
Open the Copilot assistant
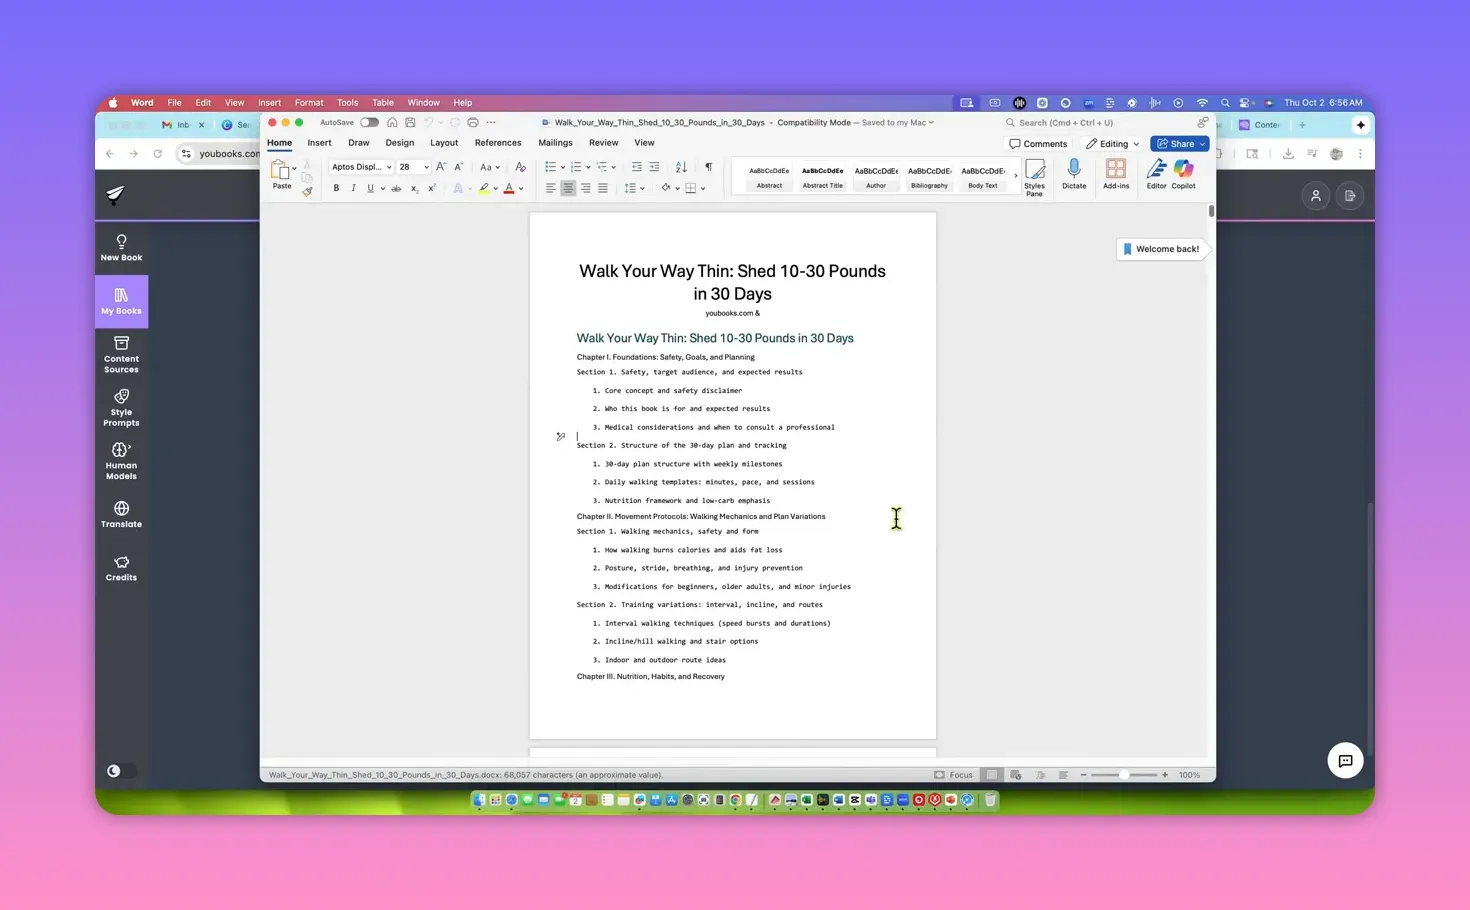(1183, 175)
